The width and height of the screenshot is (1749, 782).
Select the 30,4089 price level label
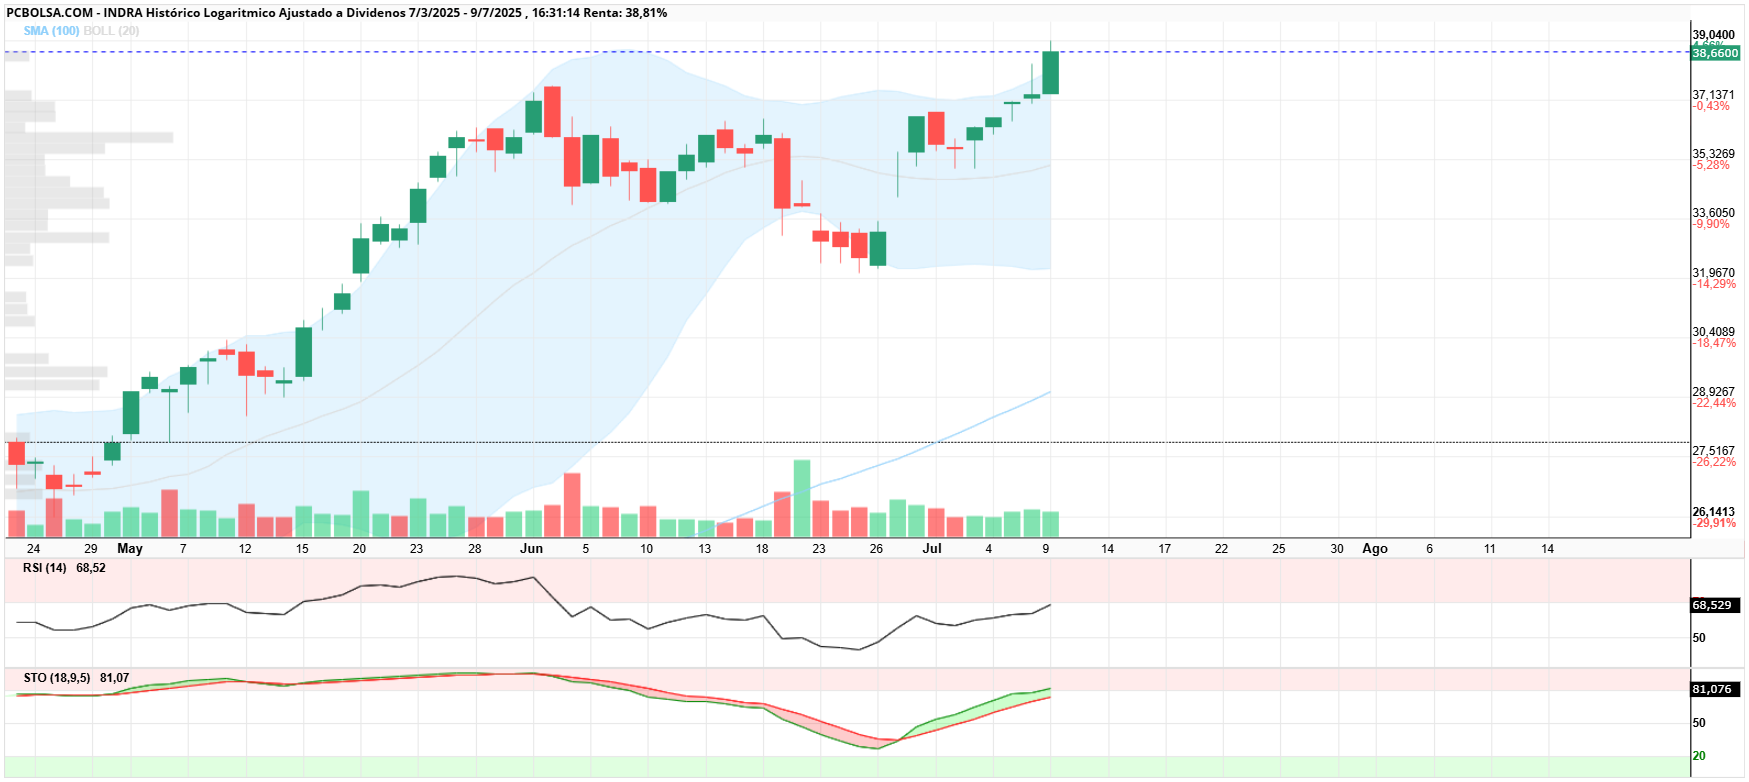1713,332
